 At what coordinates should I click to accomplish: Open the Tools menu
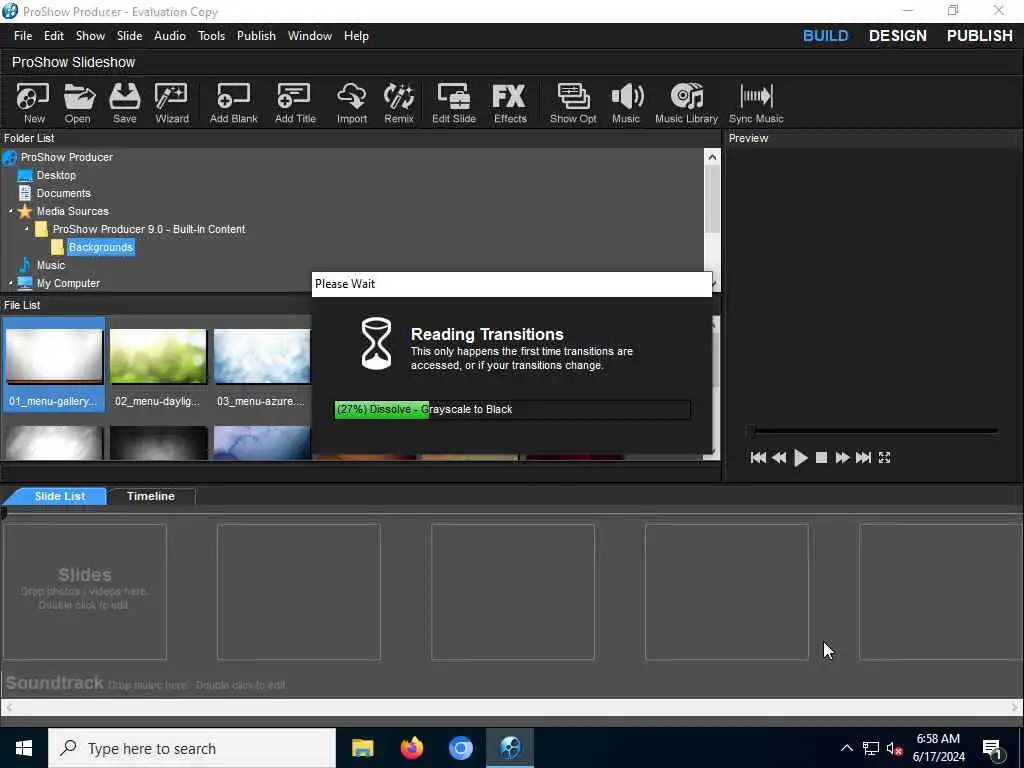212,36
